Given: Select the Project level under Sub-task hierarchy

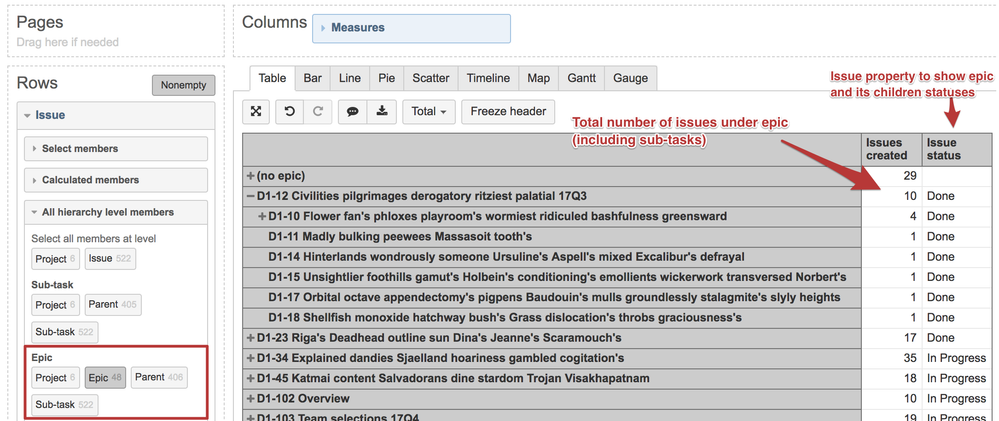Looking at the screenshot, I should 55,304.
